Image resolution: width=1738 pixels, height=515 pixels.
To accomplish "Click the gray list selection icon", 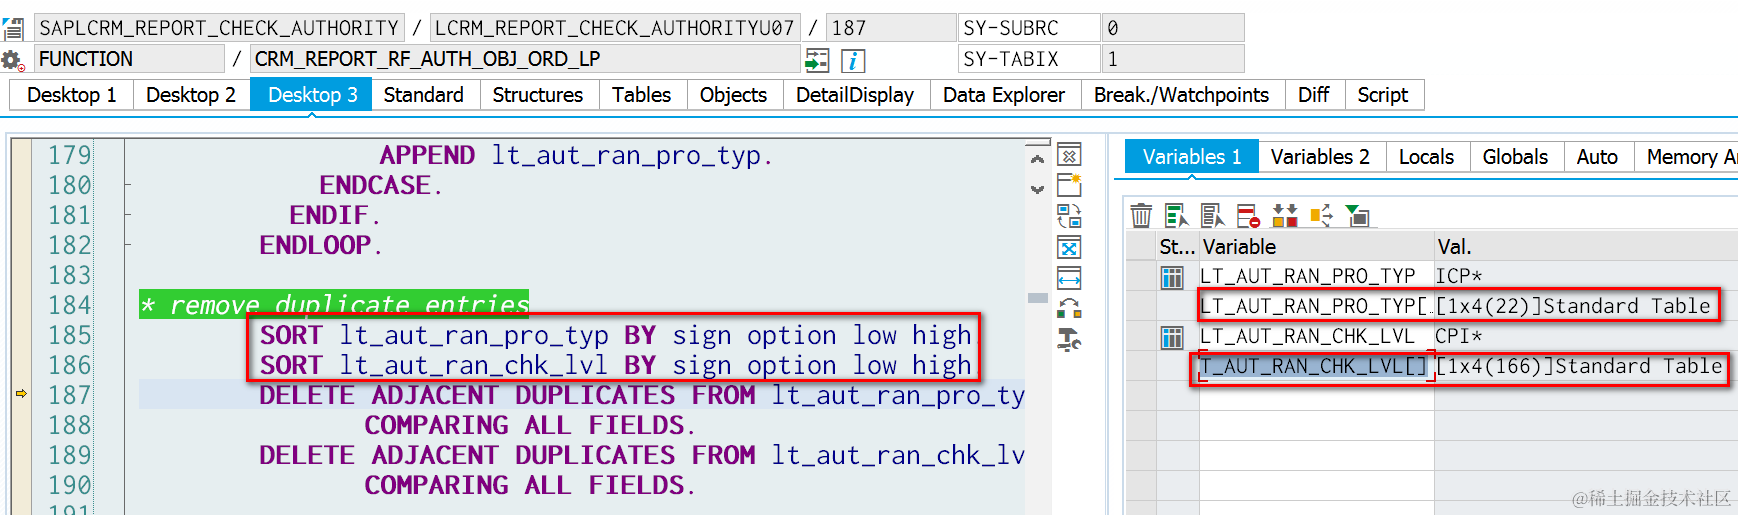I will point(1213,215).
